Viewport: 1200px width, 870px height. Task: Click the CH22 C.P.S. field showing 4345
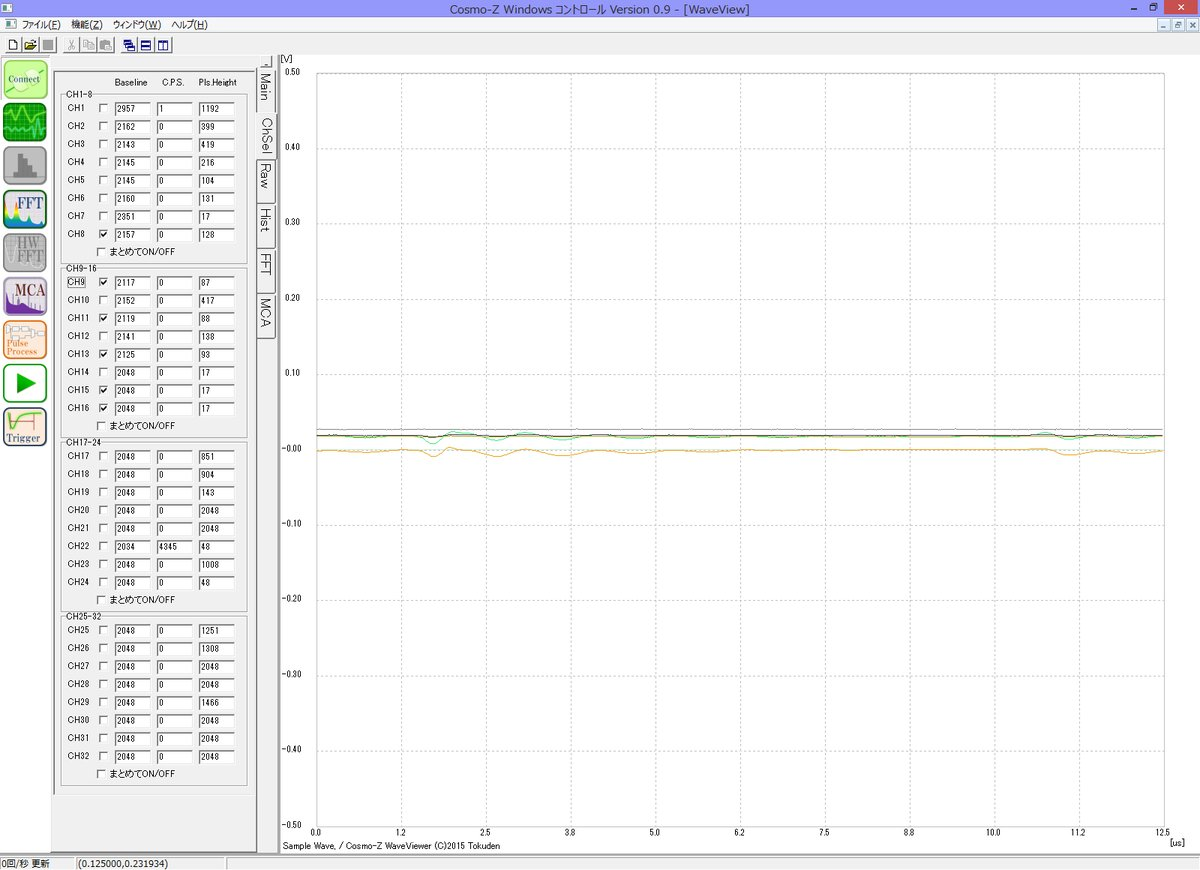(173, 546)
